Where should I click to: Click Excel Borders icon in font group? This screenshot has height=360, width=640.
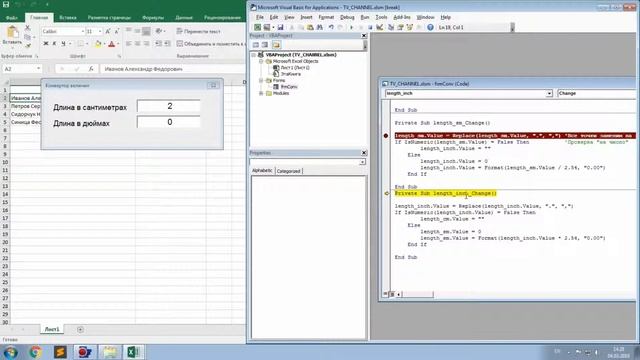point(80,44)
